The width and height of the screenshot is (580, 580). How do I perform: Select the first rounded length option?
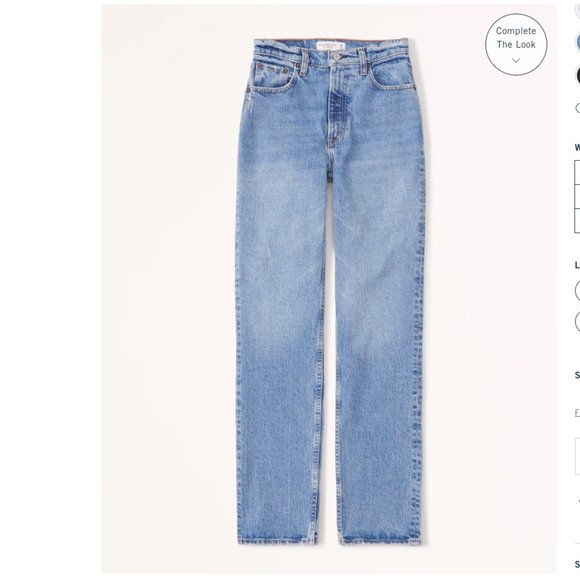point(577,291)
